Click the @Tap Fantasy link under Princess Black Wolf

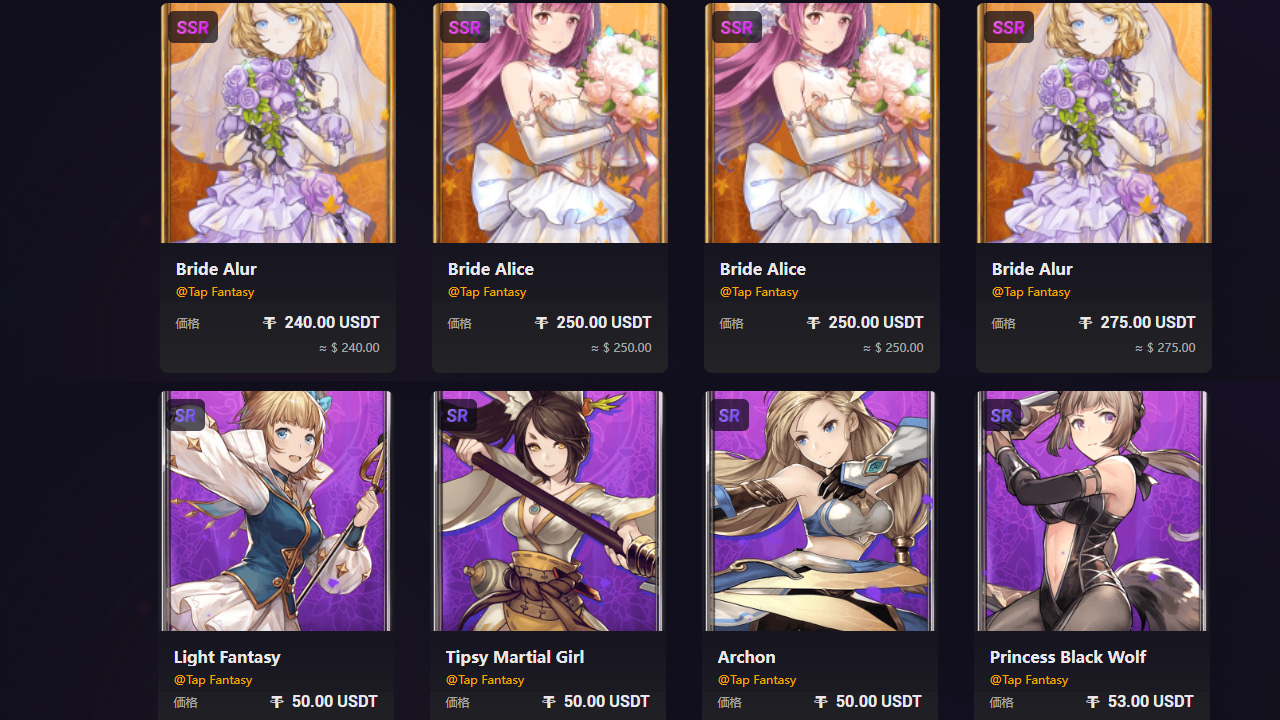(1028, 679)
